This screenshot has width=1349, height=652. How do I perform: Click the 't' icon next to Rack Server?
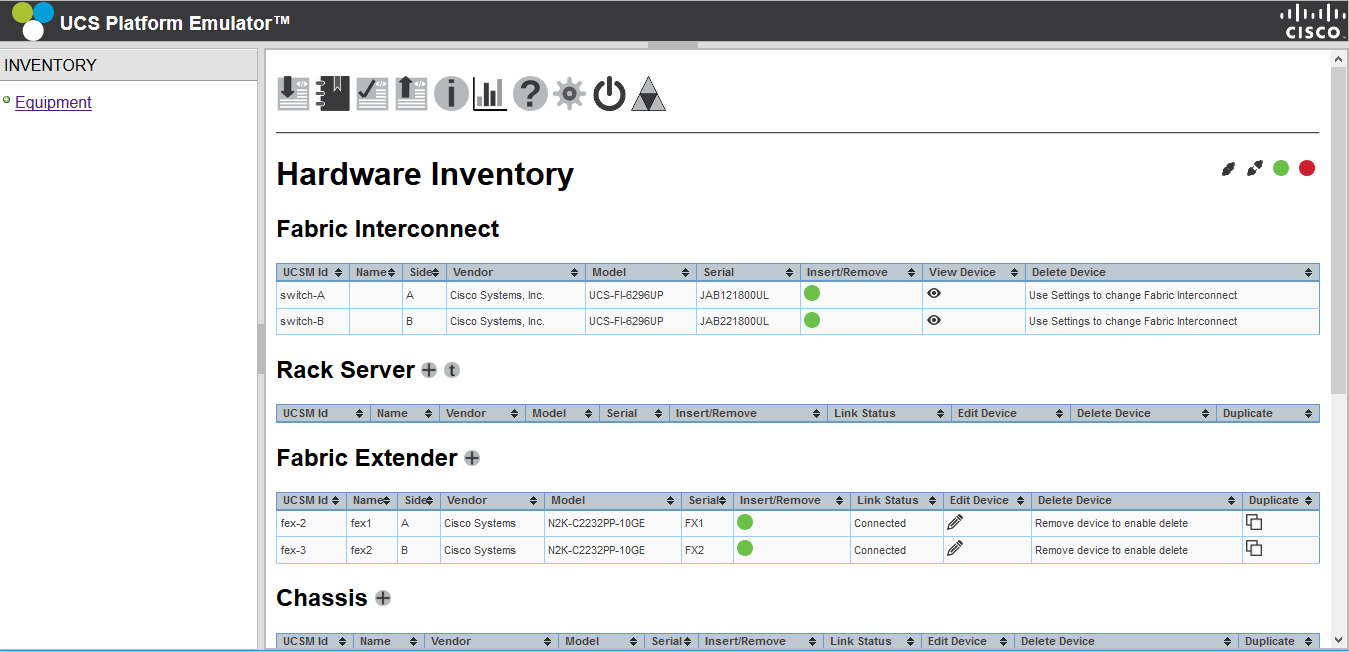[x=452, y=370]
